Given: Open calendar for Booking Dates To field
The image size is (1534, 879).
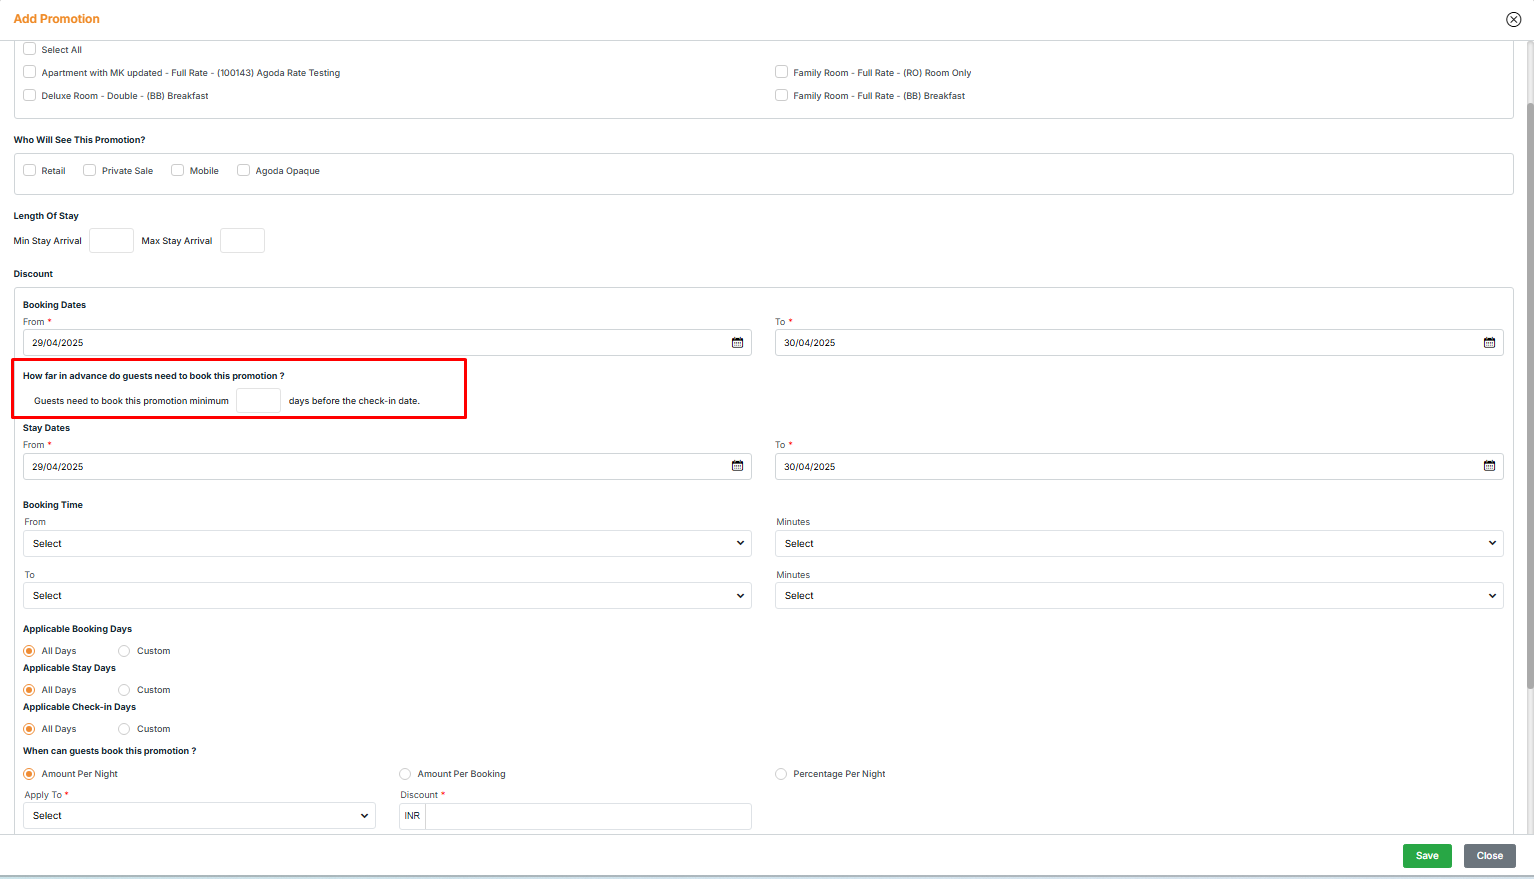Looking at the screenshot, I should click(x=1489, y=343).
